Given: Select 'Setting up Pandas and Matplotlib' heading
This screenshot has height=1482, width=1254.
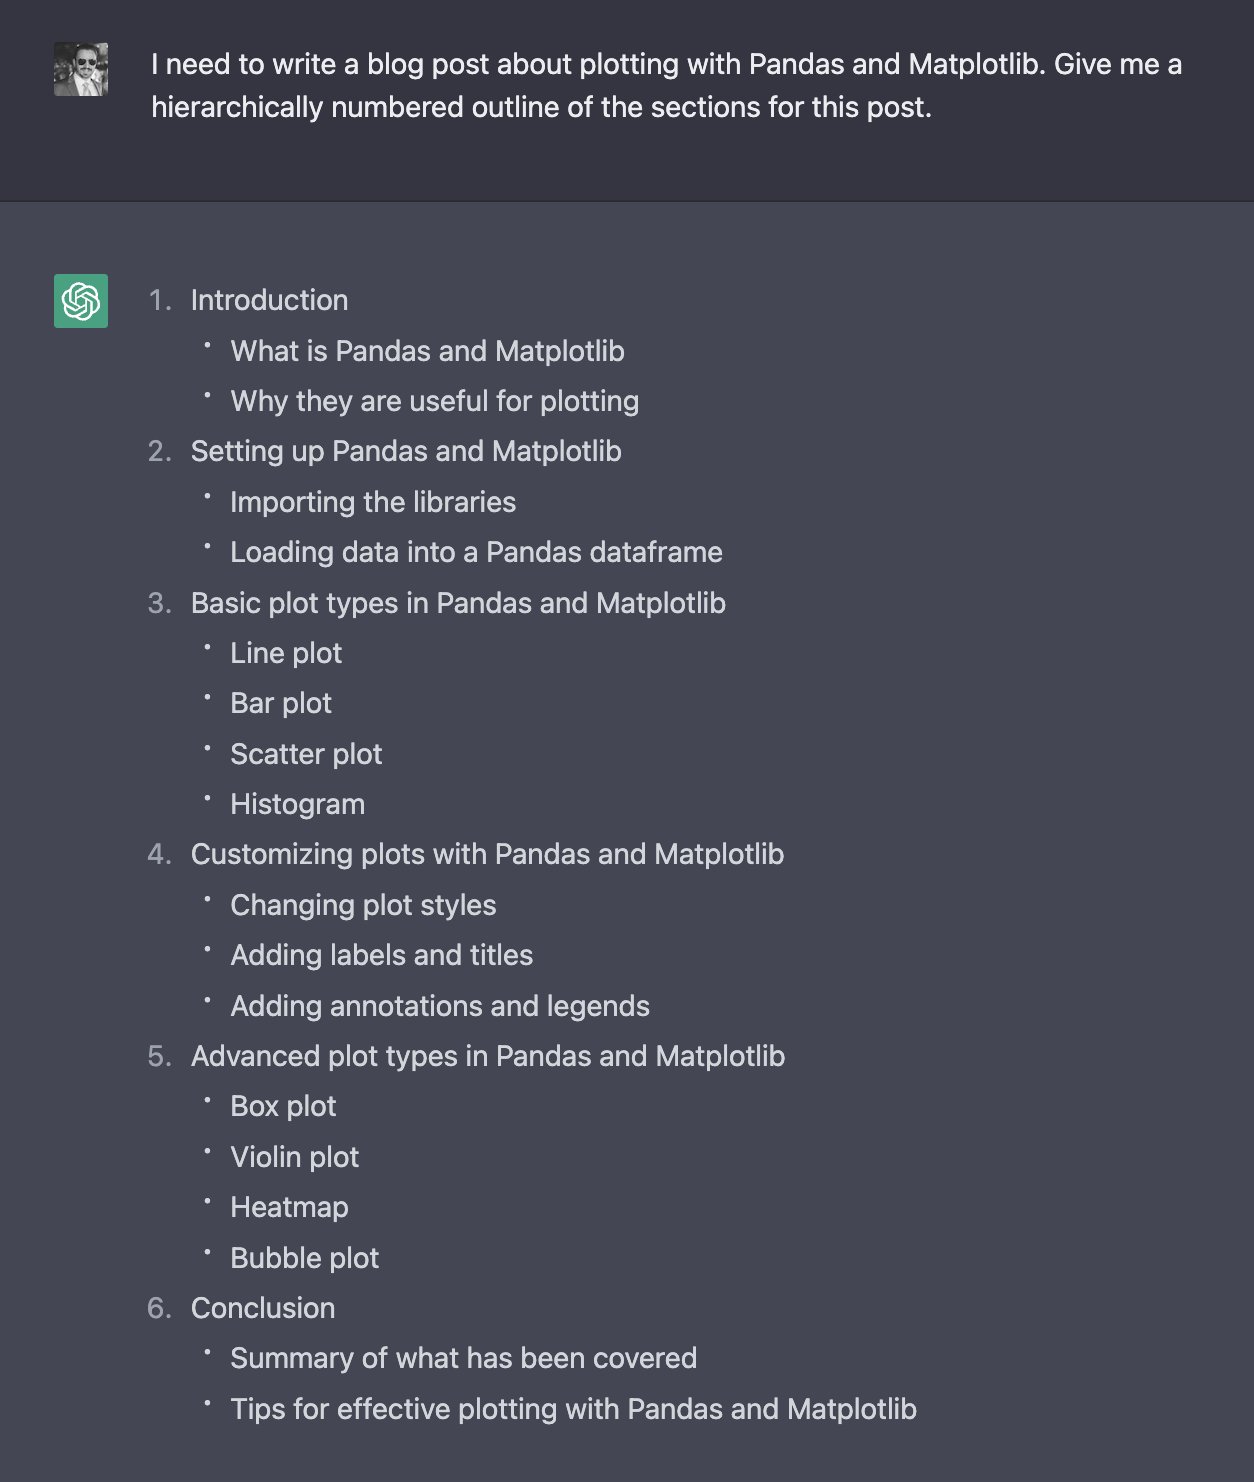Looking at the screenshot, I should coord(406,451).
